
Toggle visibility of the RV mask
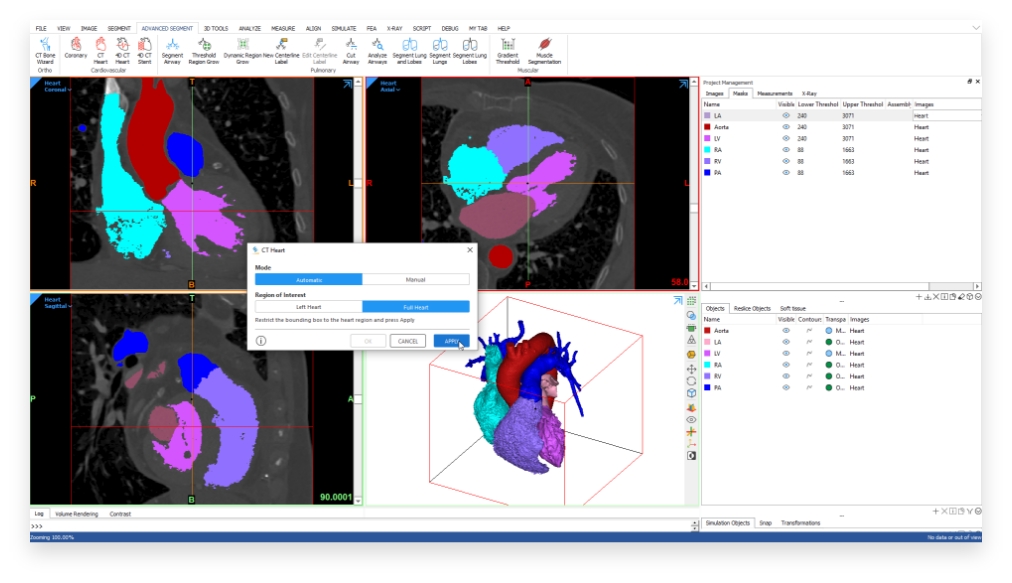click(786, 161)
